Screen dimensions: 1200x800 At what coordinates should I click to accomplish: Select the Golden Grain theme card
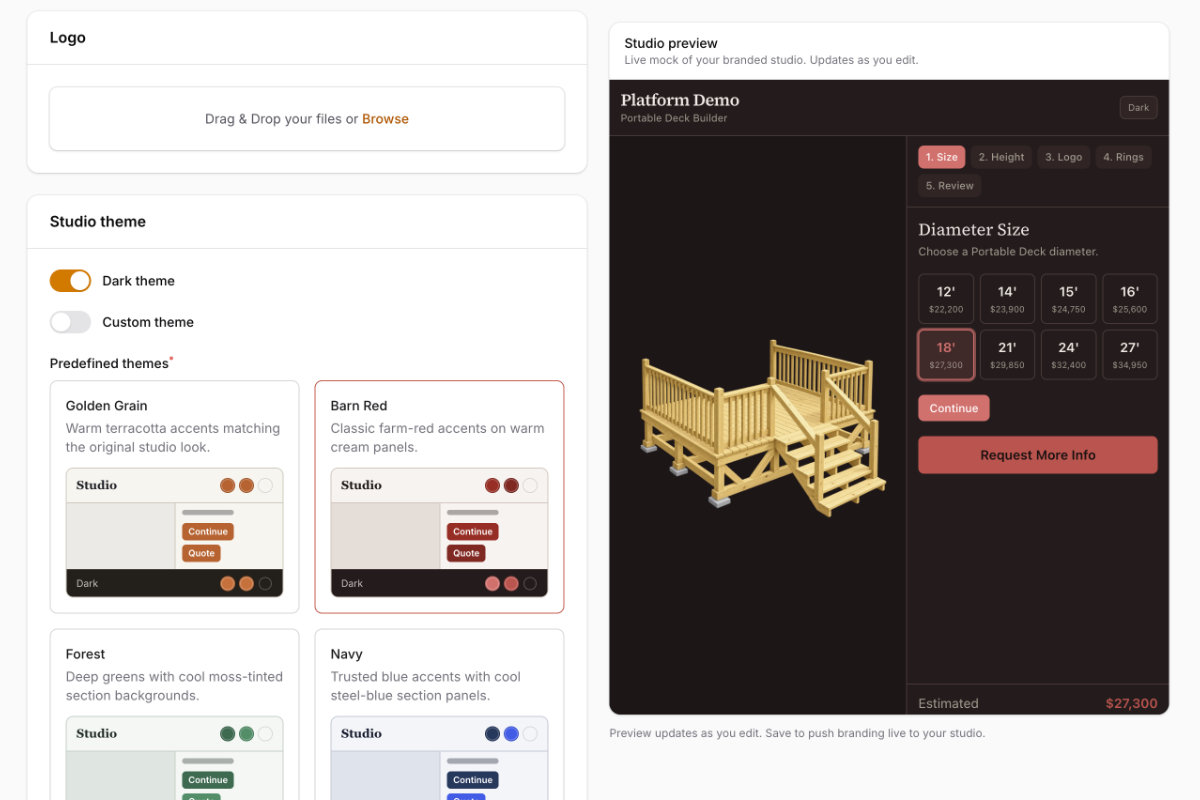coord(174,496)
